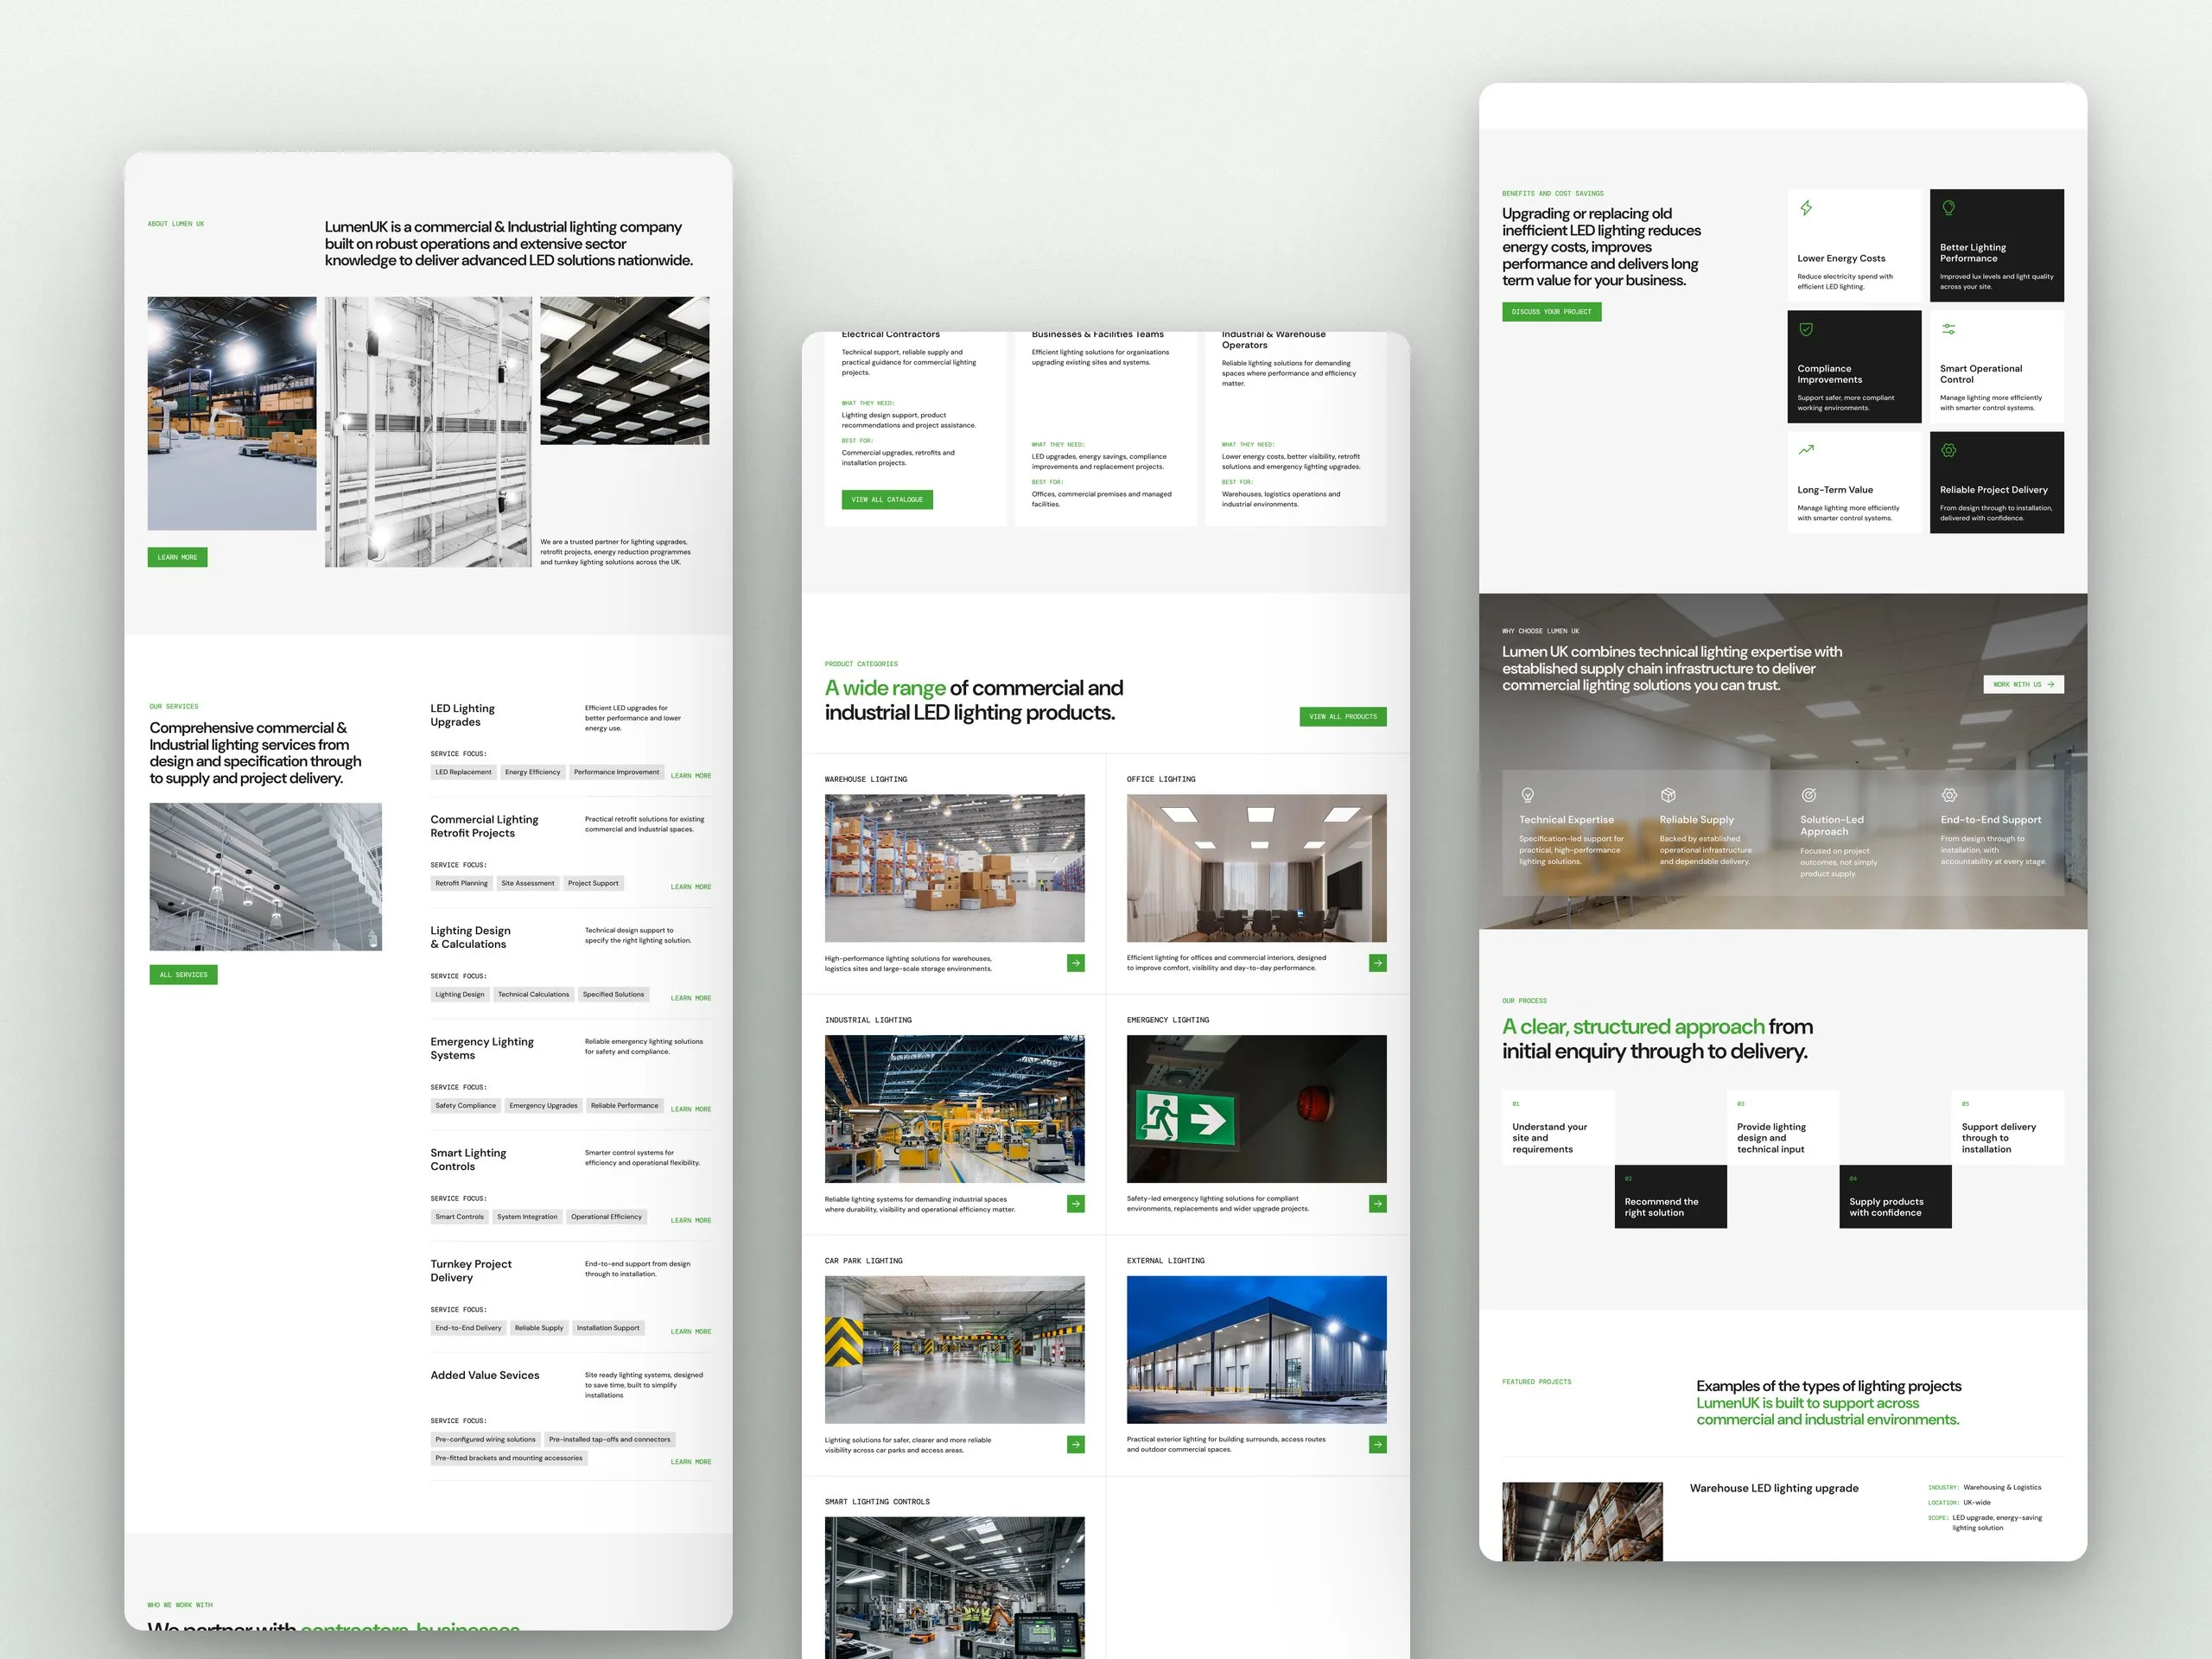The height and width of the screenshot is (1659, 2212).
Task: Open the warehouse lighting product image
Action: [x=954, y=868]
